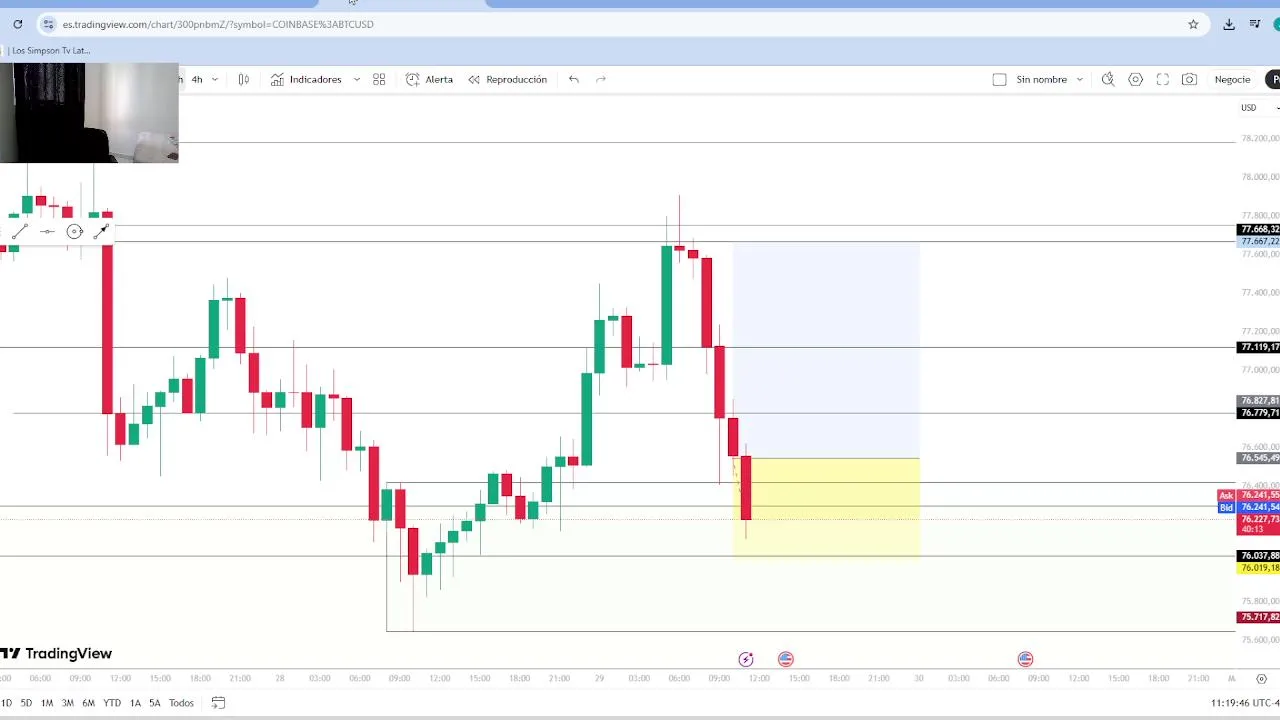The width and height of the screenshot is (1280, 720).
Task: Click the second US flag economic event marker
Action: point(1025,659)
